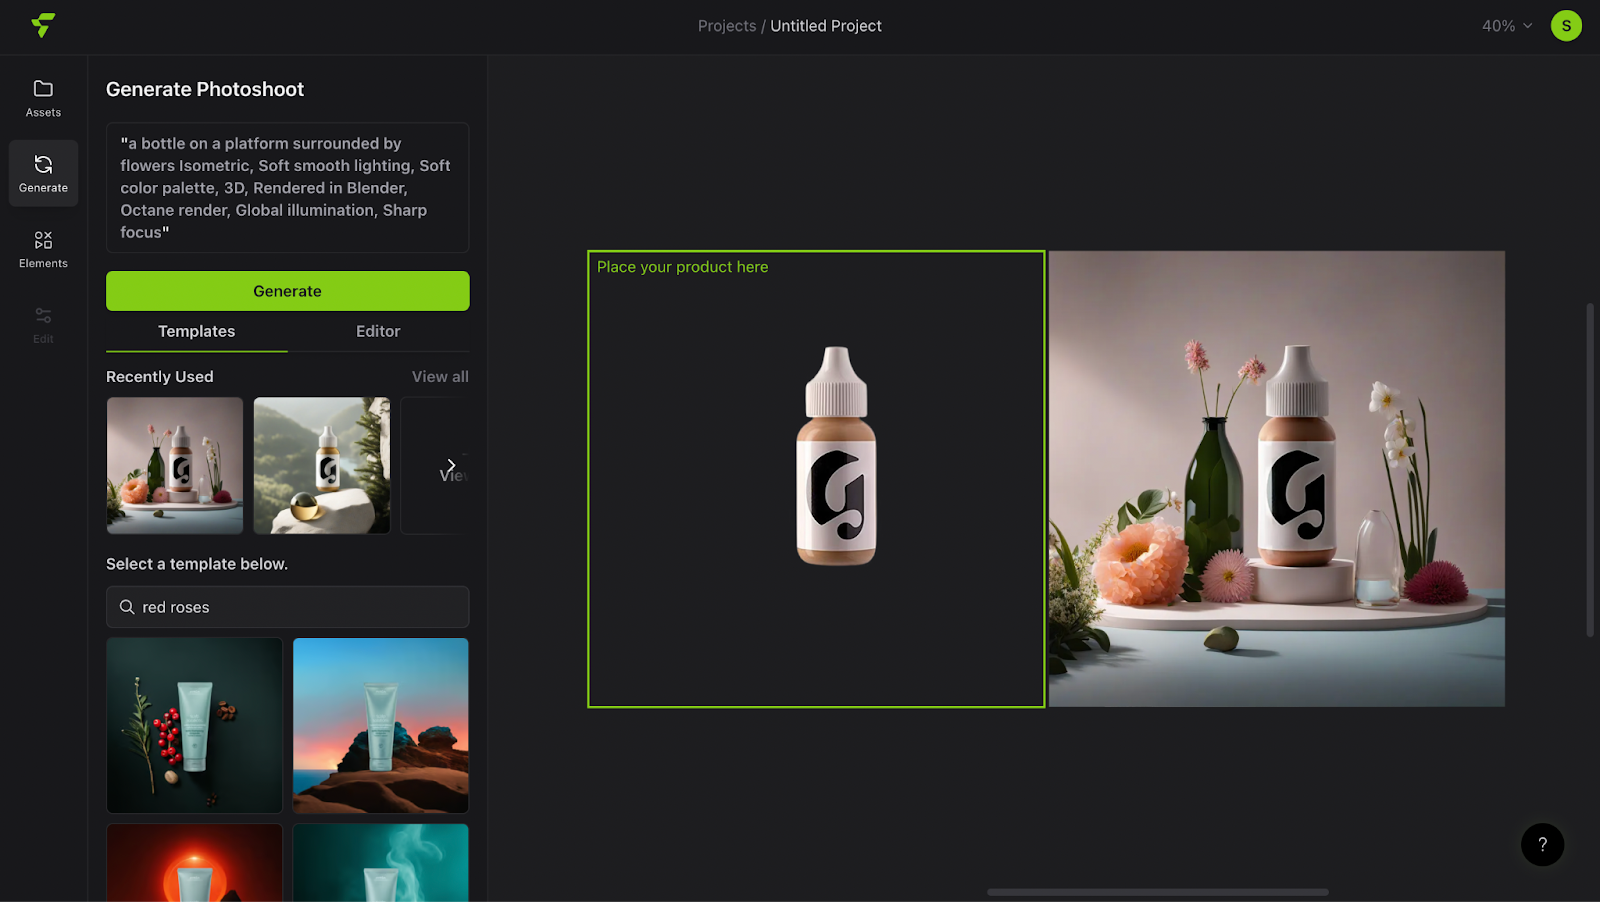1600x902 pixels.
Task: Switch to the Editor tab
Action: (378, 331)
